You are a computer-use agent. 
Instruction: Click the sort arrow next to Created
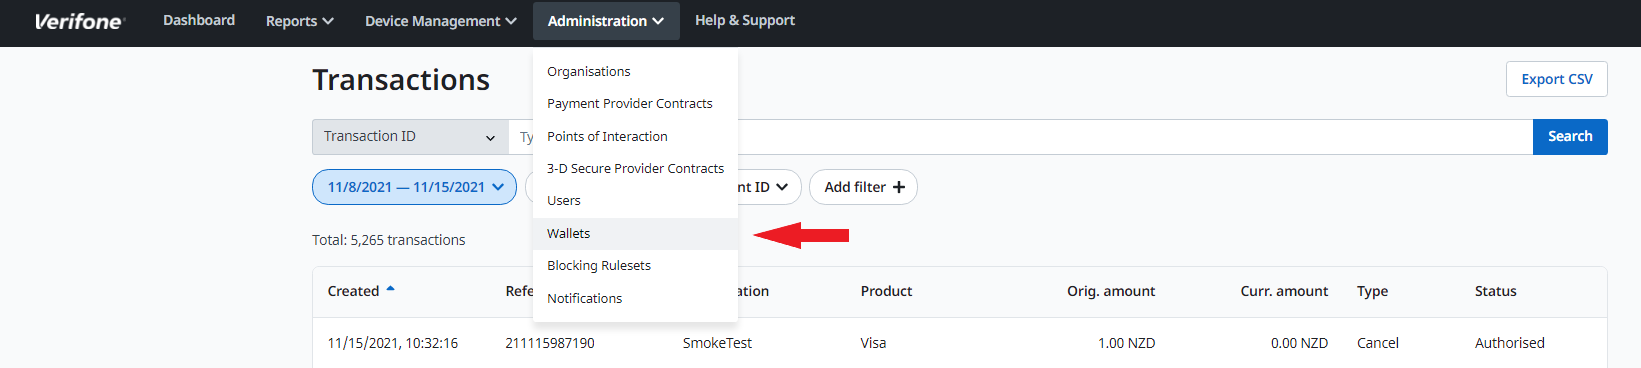(390, 289)
